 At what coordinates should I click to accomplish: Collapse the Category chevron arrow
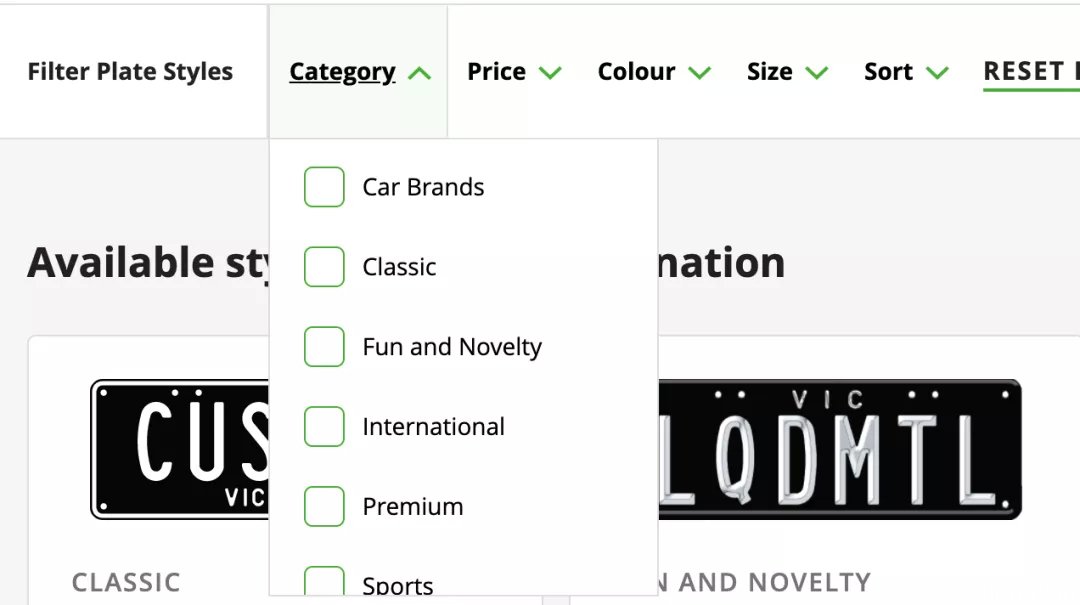click(x=419, y=73)
